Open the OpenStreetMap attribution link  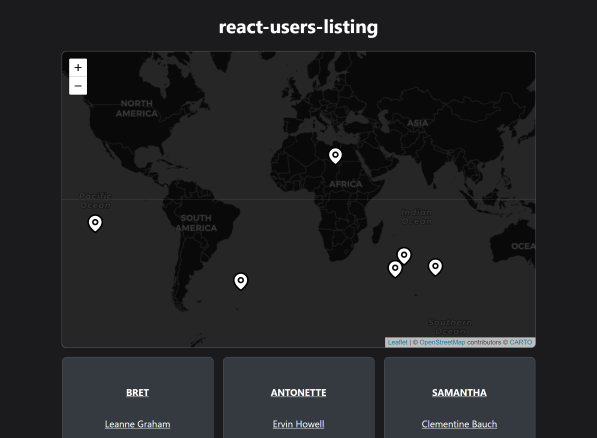(442, 342)
